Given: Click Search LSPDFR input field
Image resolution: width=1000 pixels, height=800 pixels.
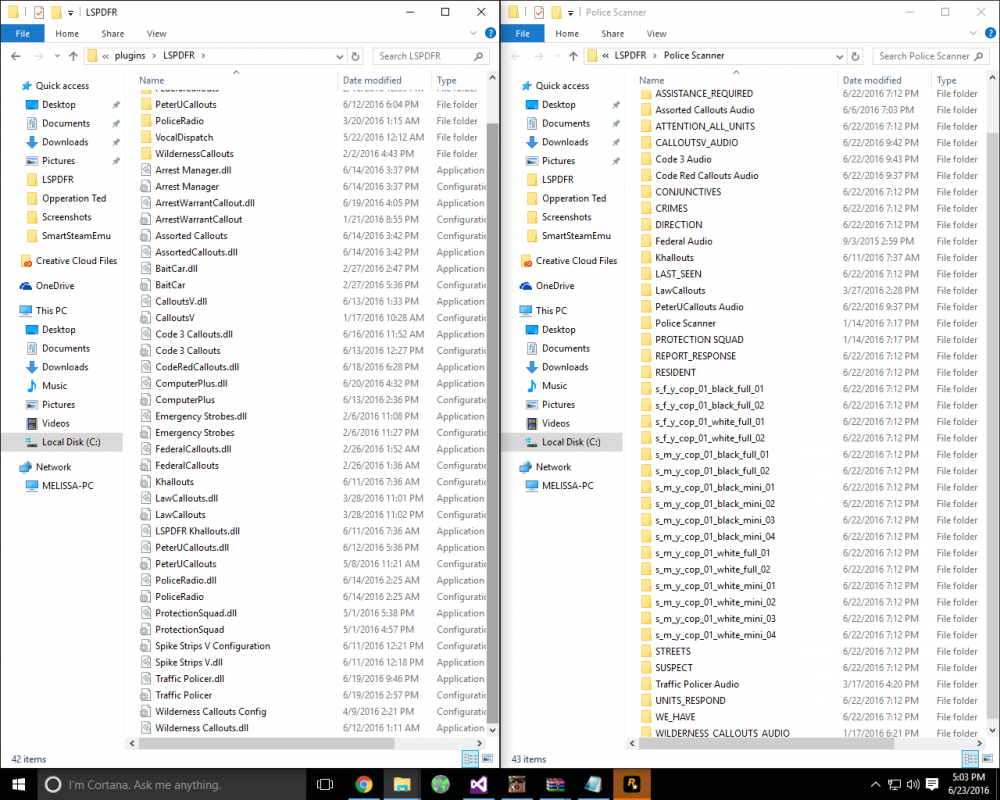Looking at the screenshot, I should click(431, 56).
